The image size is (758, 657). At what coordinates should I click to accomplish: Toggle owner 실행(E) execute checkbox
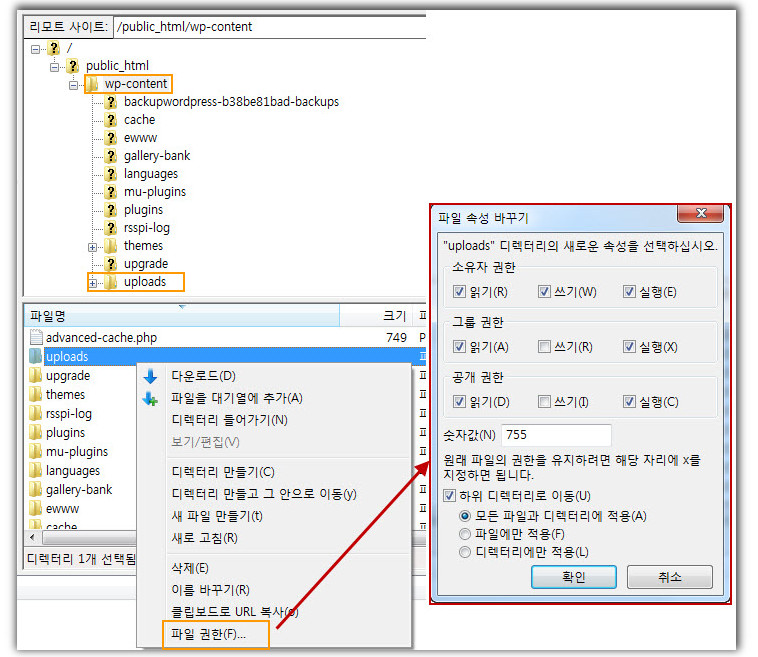tap(629, 292)
